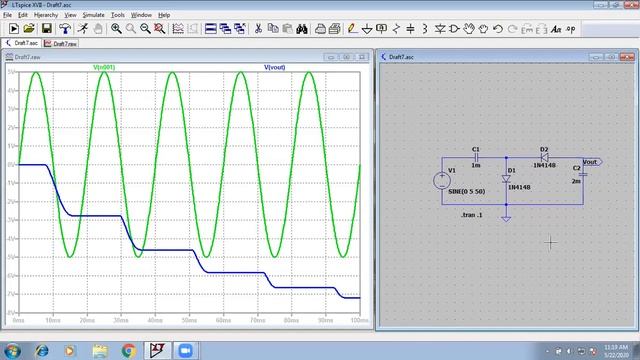Select the Move open-hand tool
The image size is (640, 360).
pos(469,29)
